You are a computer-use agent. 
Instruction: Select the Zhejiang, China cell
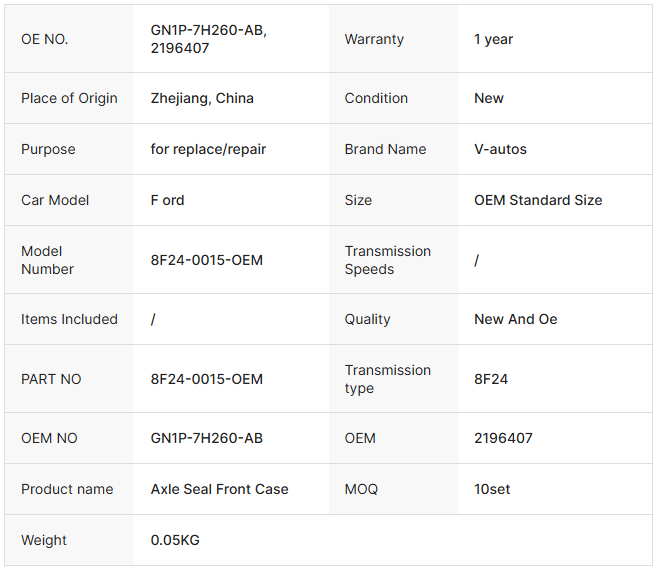pos(202,98)
